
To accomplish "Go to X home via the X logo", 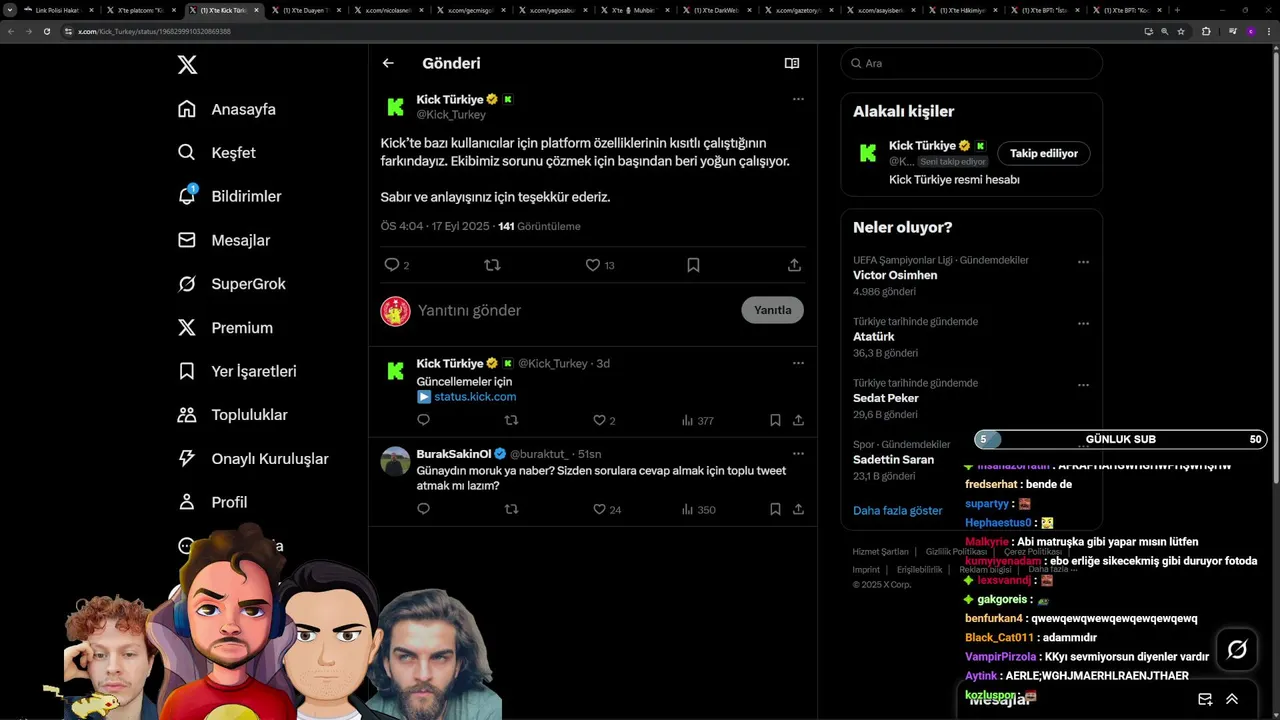I will point(187,65).
